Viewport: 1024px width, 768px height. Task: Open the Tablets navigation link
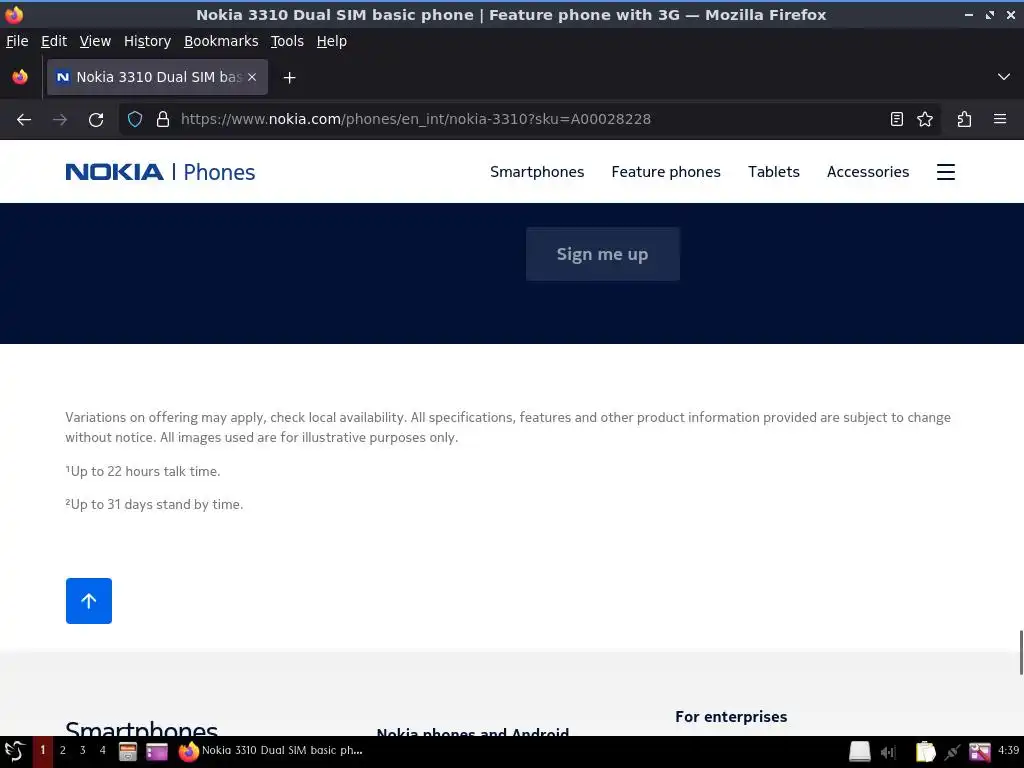[773, 172]
